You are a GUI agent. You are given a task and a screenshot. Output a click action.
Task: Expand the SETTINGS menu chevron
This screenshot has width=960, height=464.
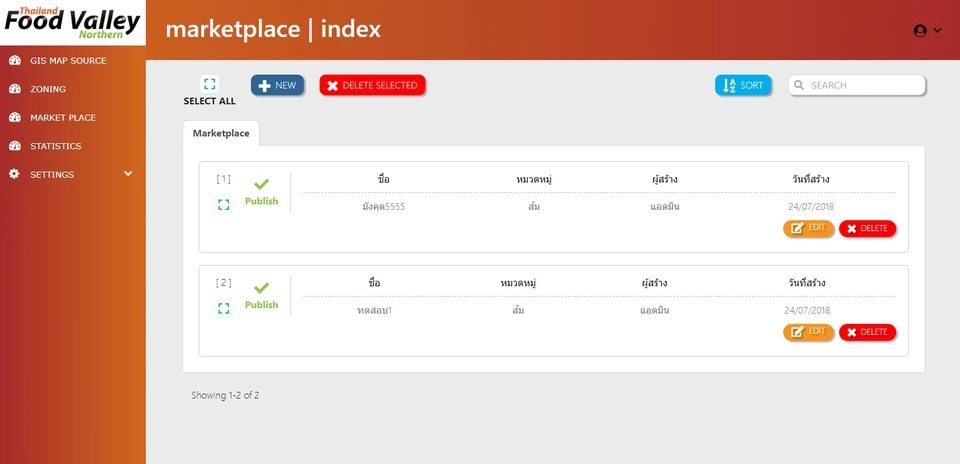(128, 174)
